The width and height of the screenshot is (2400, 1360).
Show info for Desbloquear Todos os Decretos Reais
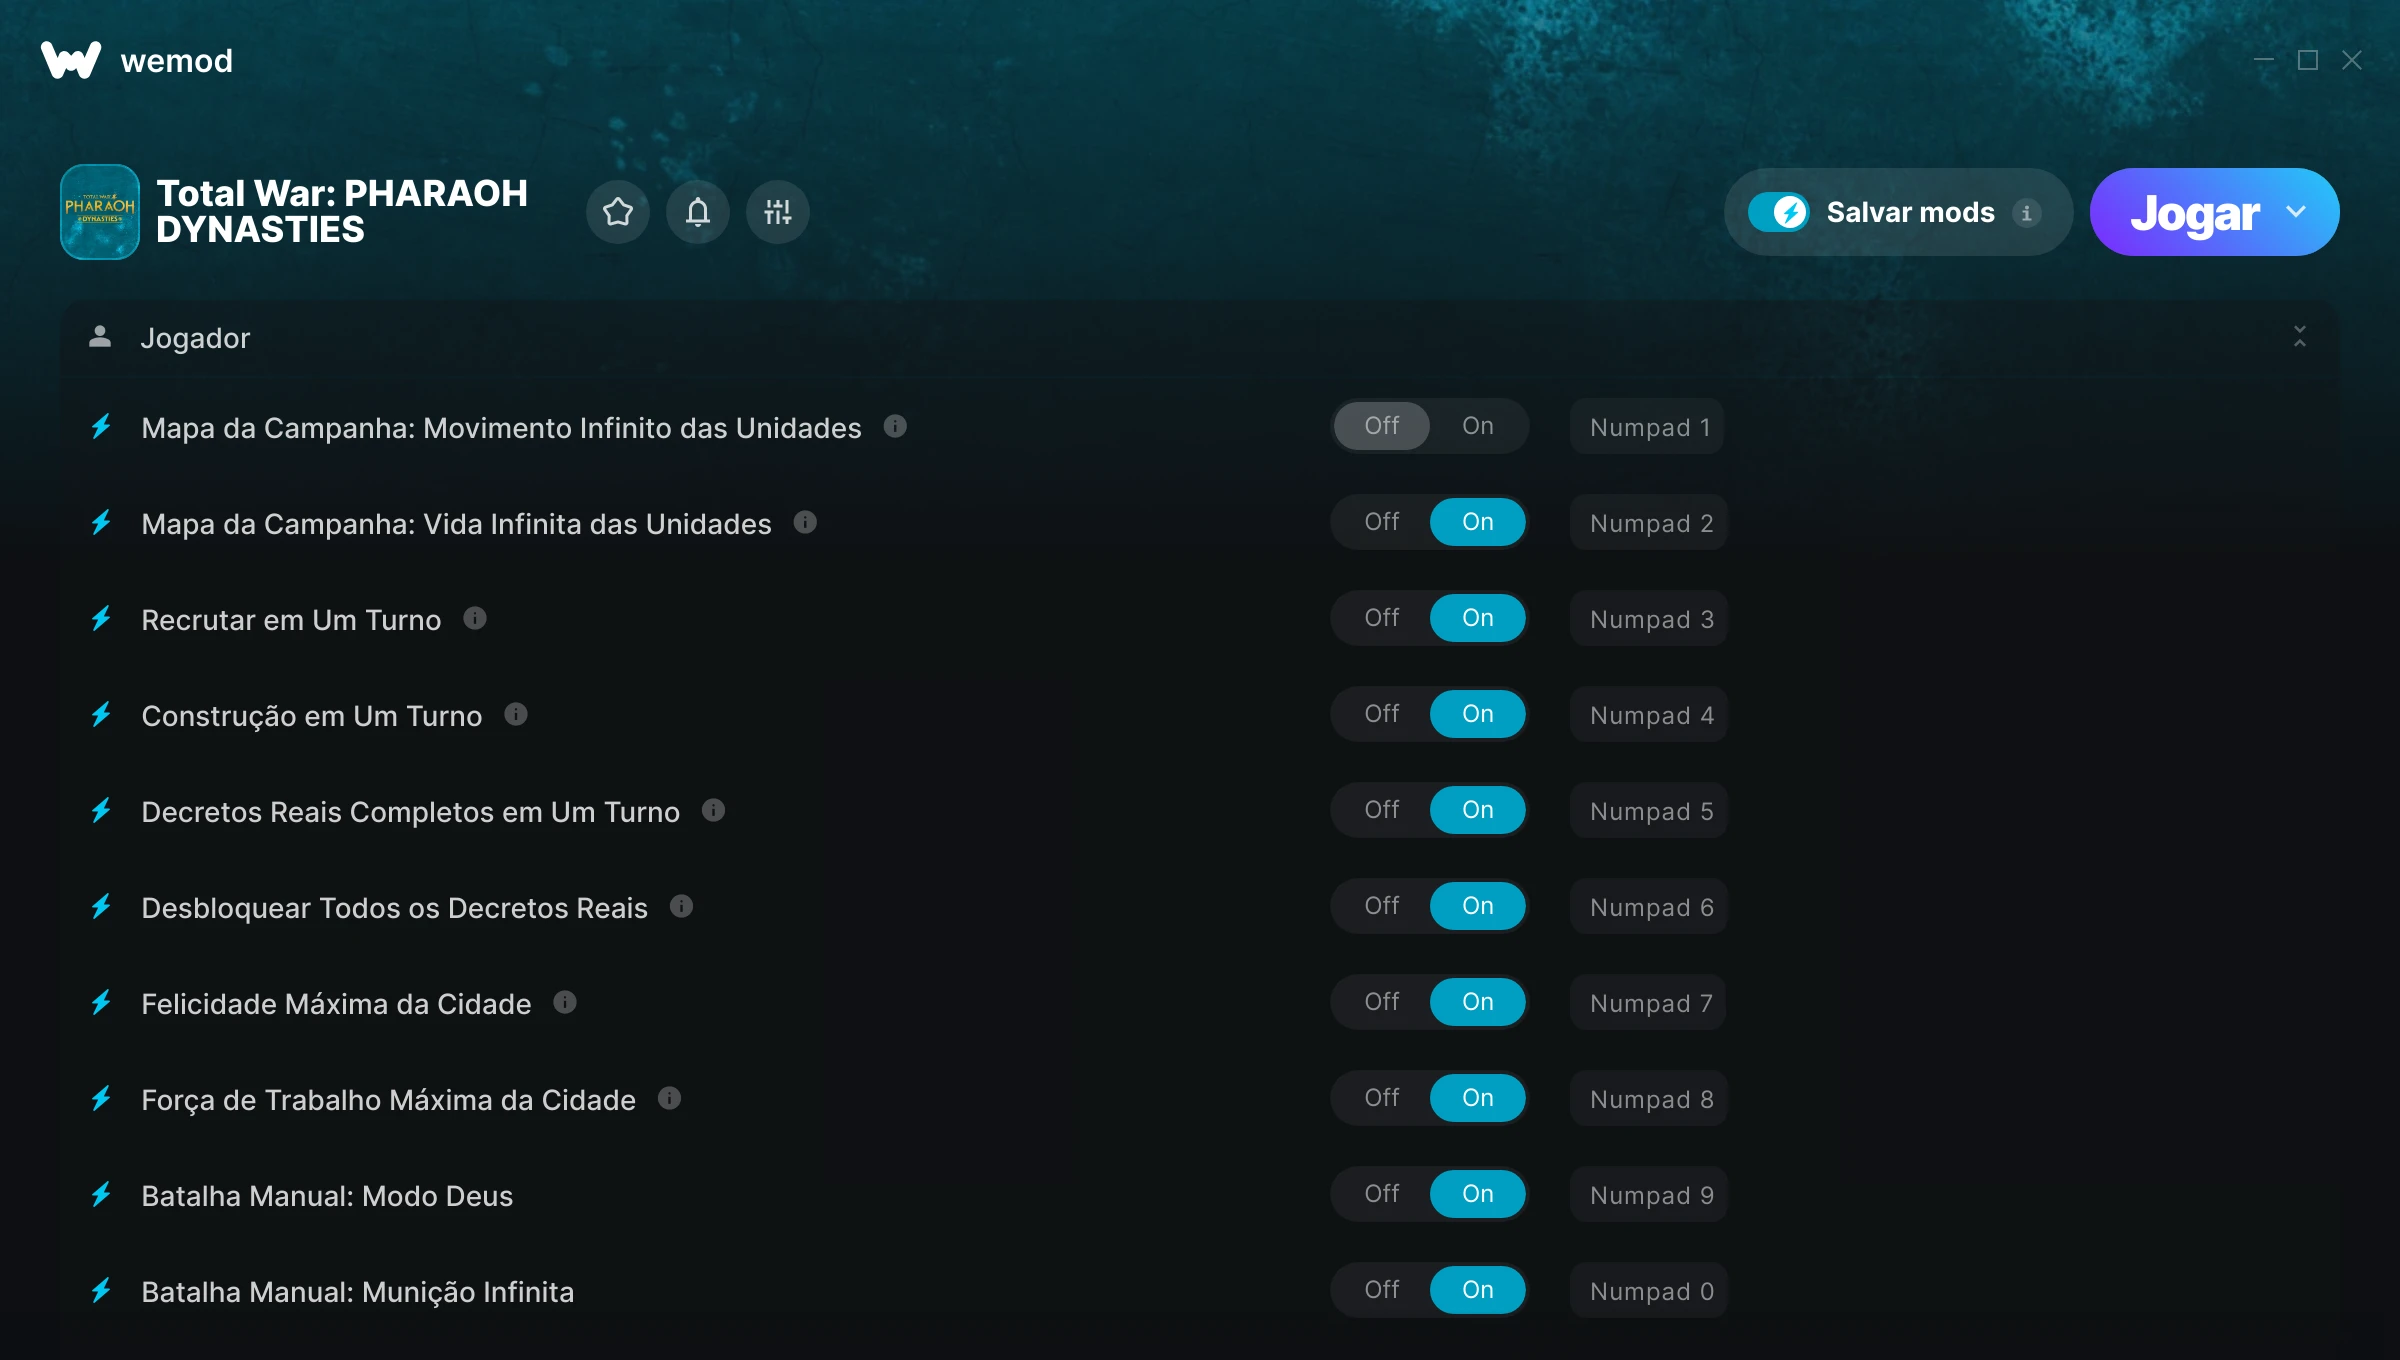point(682,907)
